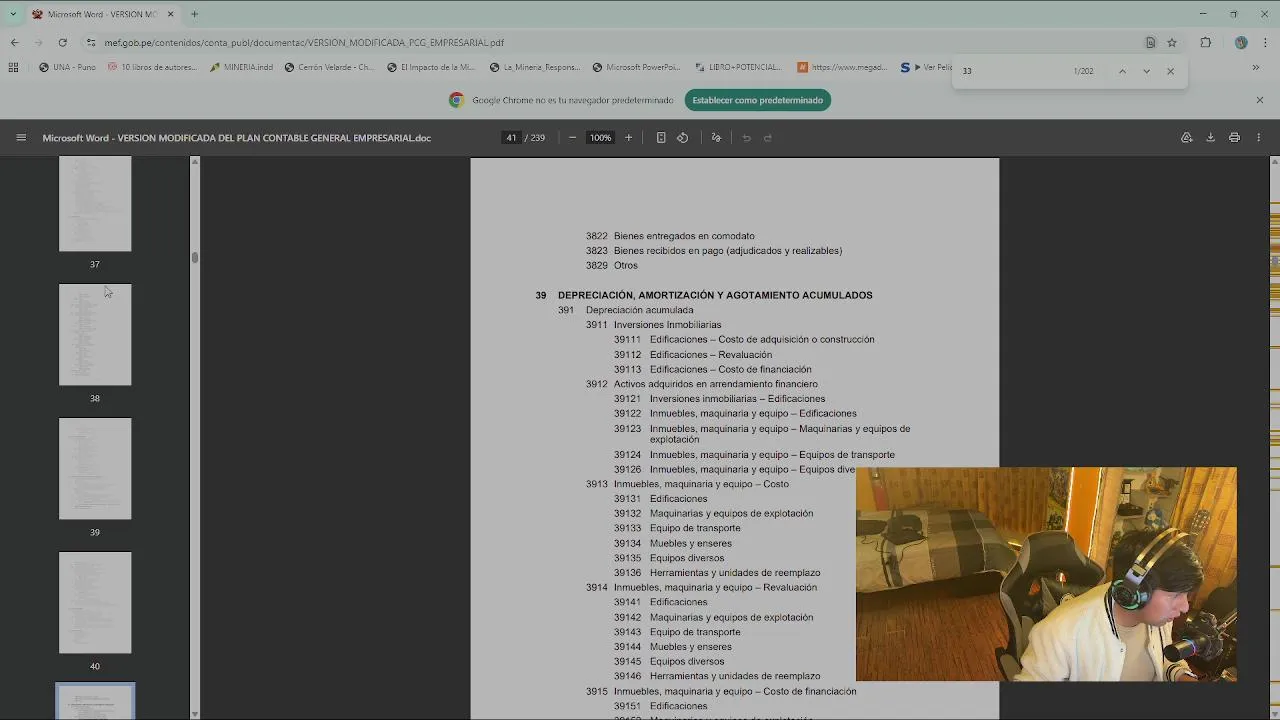
Task: Open the Cerrón Velarde bookmark
Action: click(329, 67)
